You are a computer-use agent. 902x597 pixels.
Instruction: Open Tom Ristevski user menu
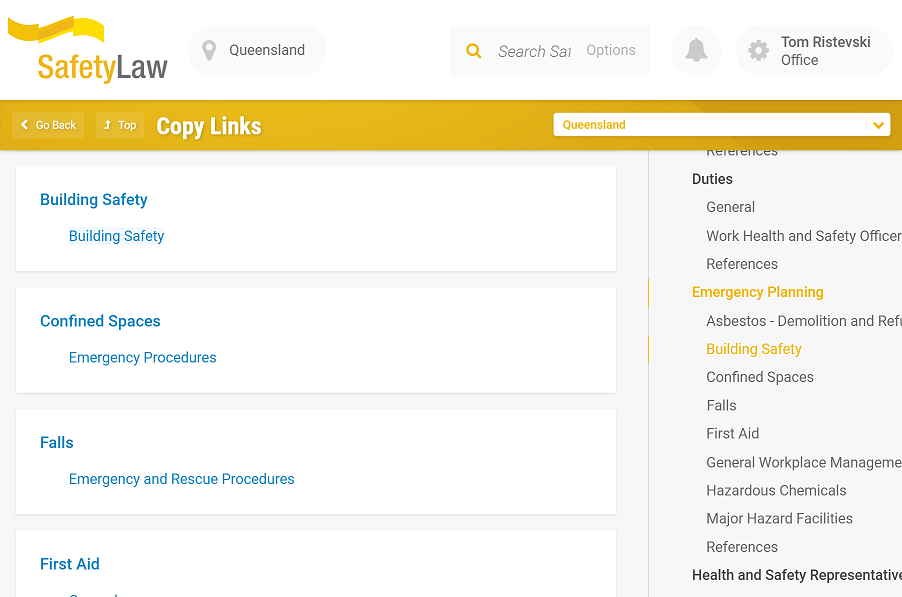click(x=814, y=51)
